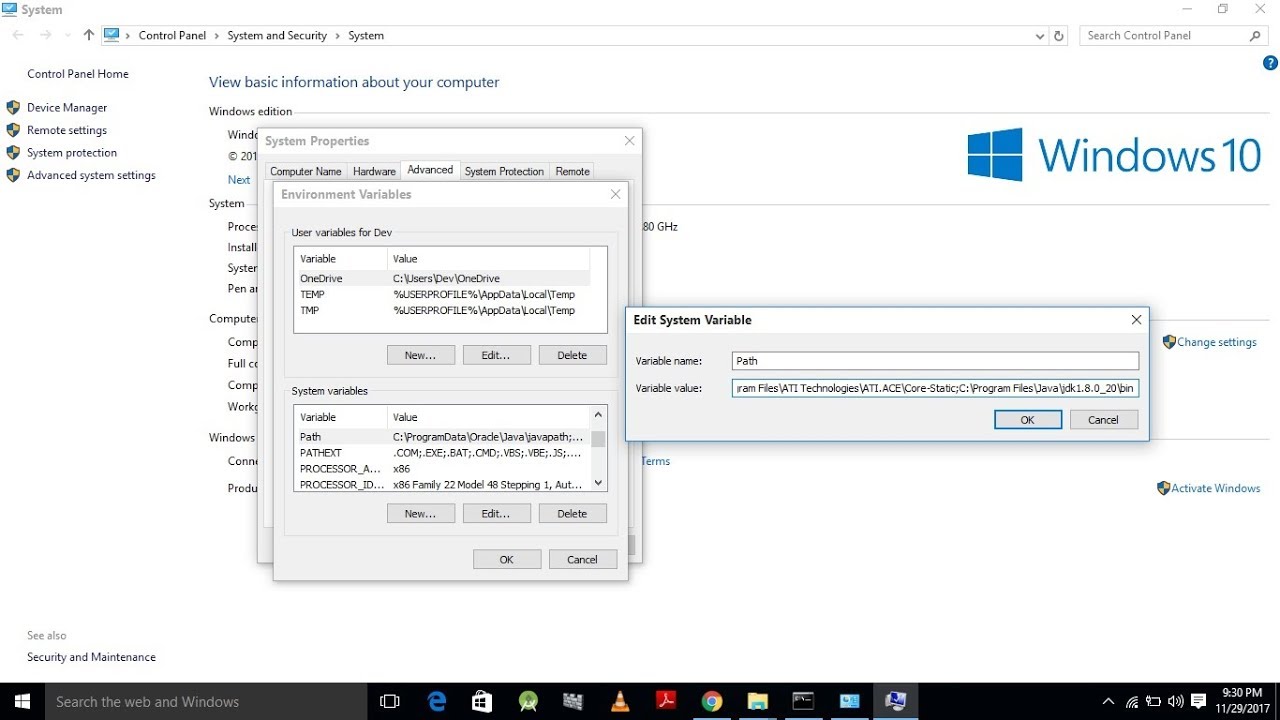Open Device Manager from the sidebar

coord(67,107)
